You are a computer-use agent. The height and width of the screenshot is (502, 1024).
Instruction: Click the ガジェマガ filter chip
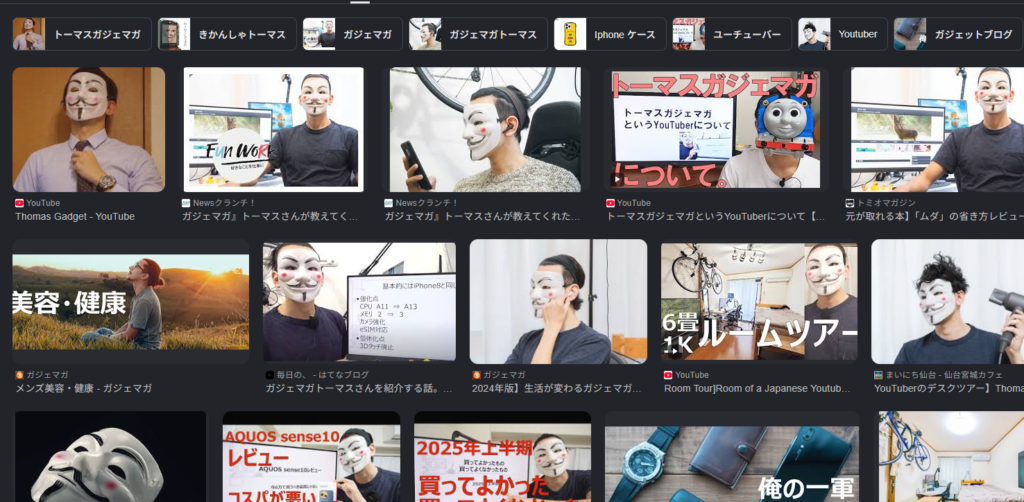point(353,34)
